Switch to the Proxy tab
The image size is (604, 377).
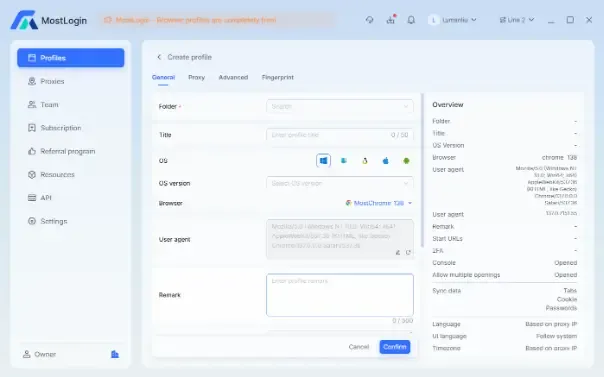point(196,77)
